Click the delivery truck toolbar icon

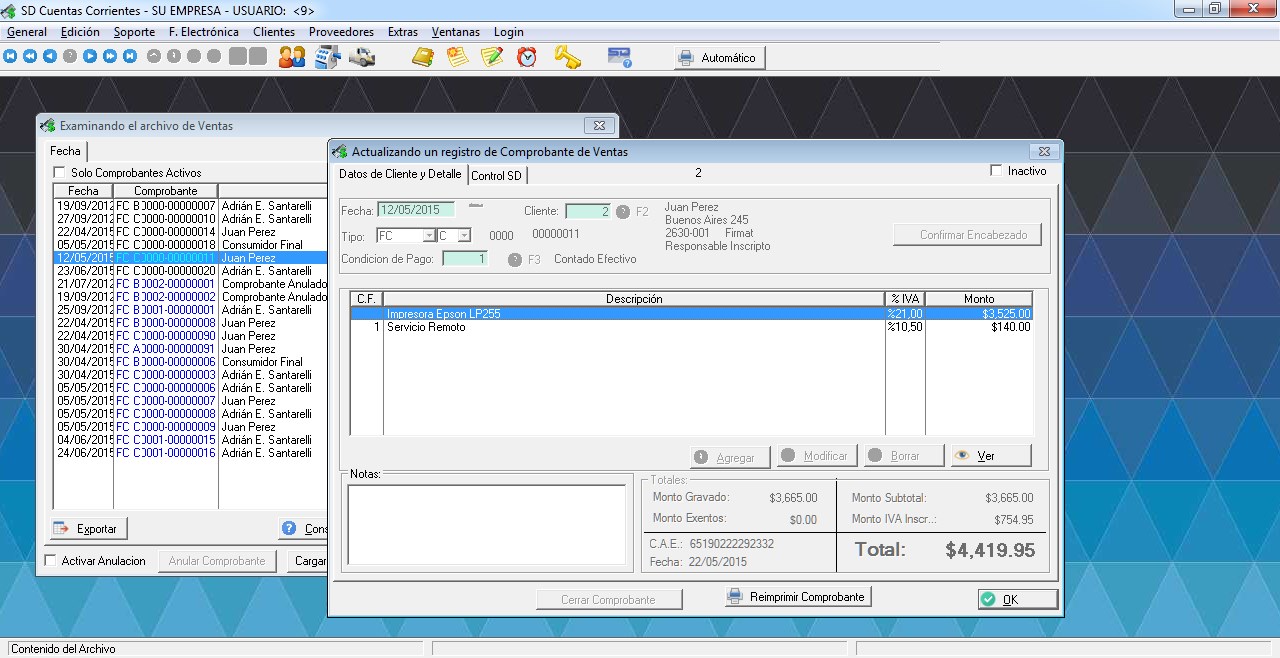(x=361, y=57)
